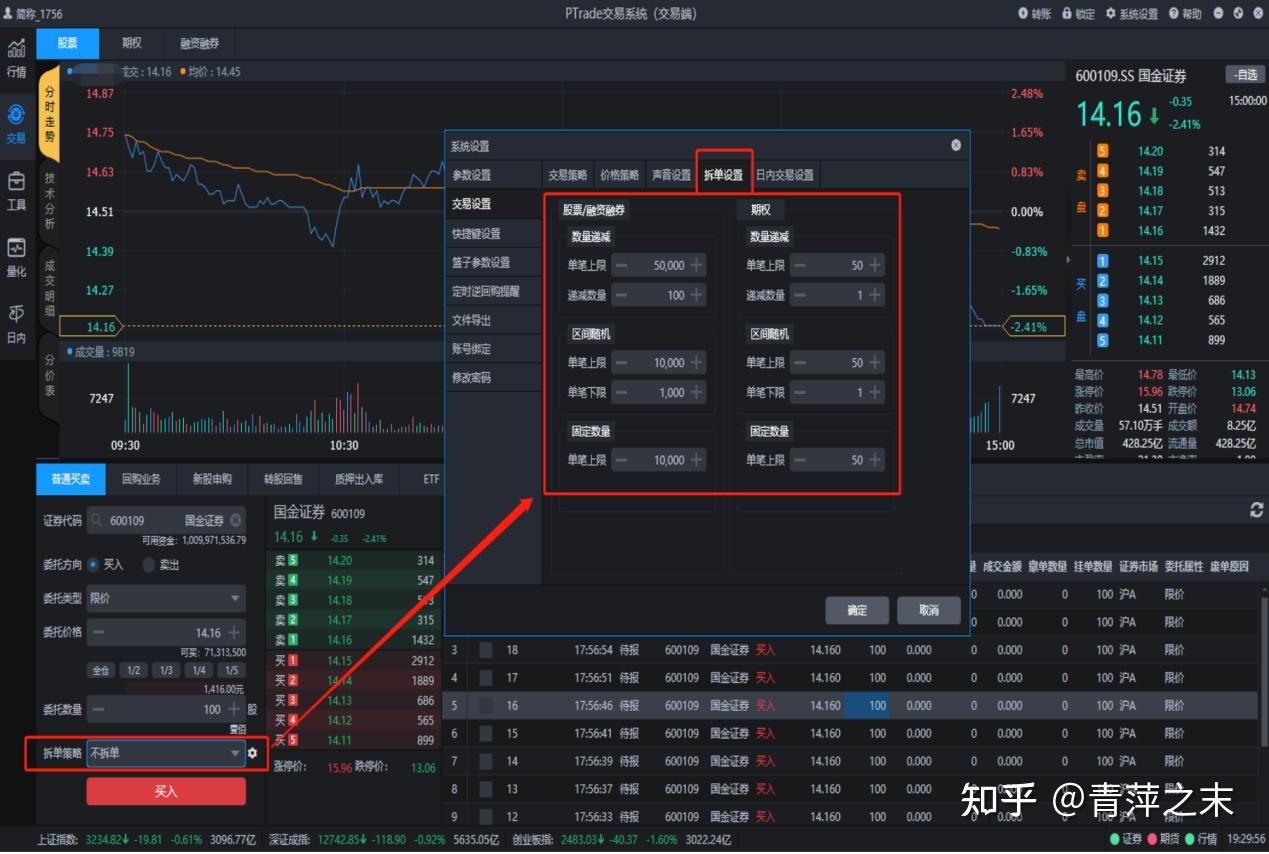Switch to the 技术分析 chart side tab
The image size is (1269, 854).
pos(50,202)
